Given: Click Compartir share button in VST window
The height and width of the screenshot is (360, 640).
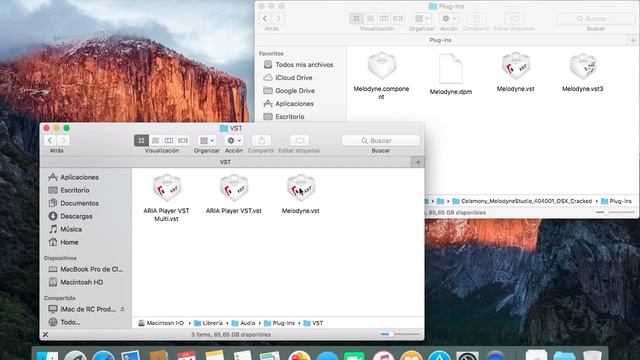Looking at the screenshot, I should [261, 140].
